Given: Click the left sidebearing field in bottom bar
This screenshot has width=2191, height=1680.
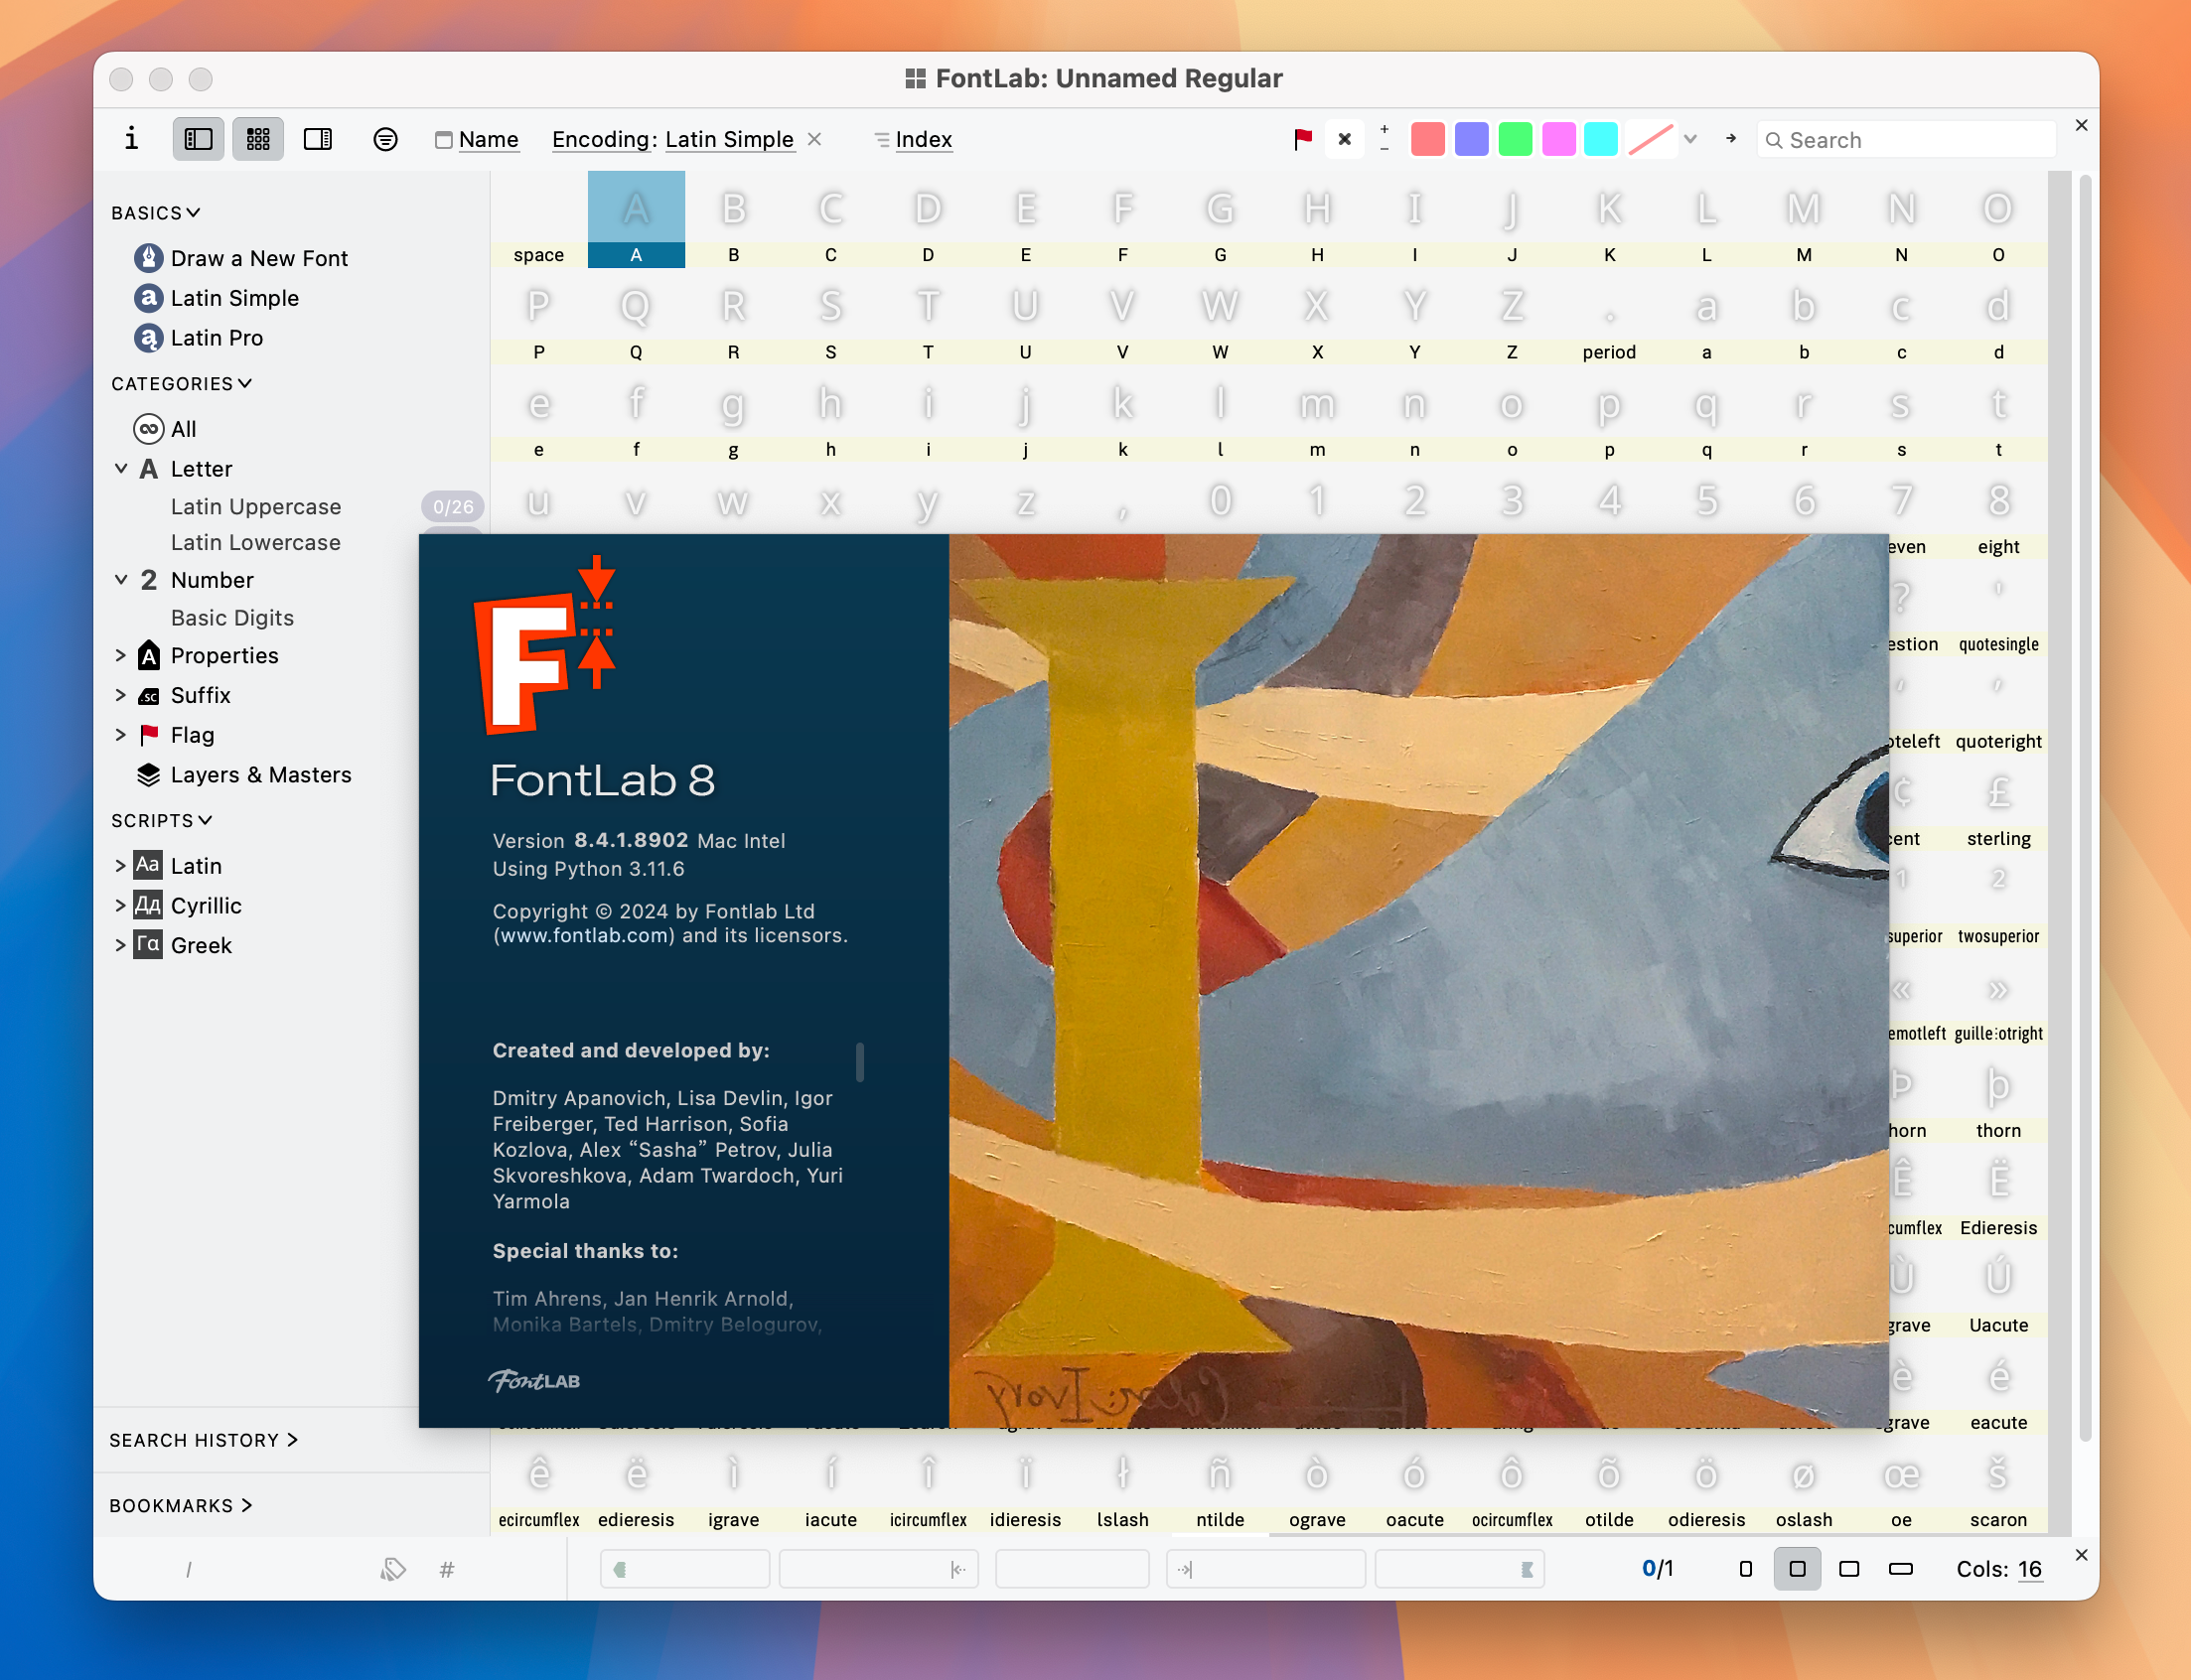Looking at the screenshot, I should coord(878,1569).
